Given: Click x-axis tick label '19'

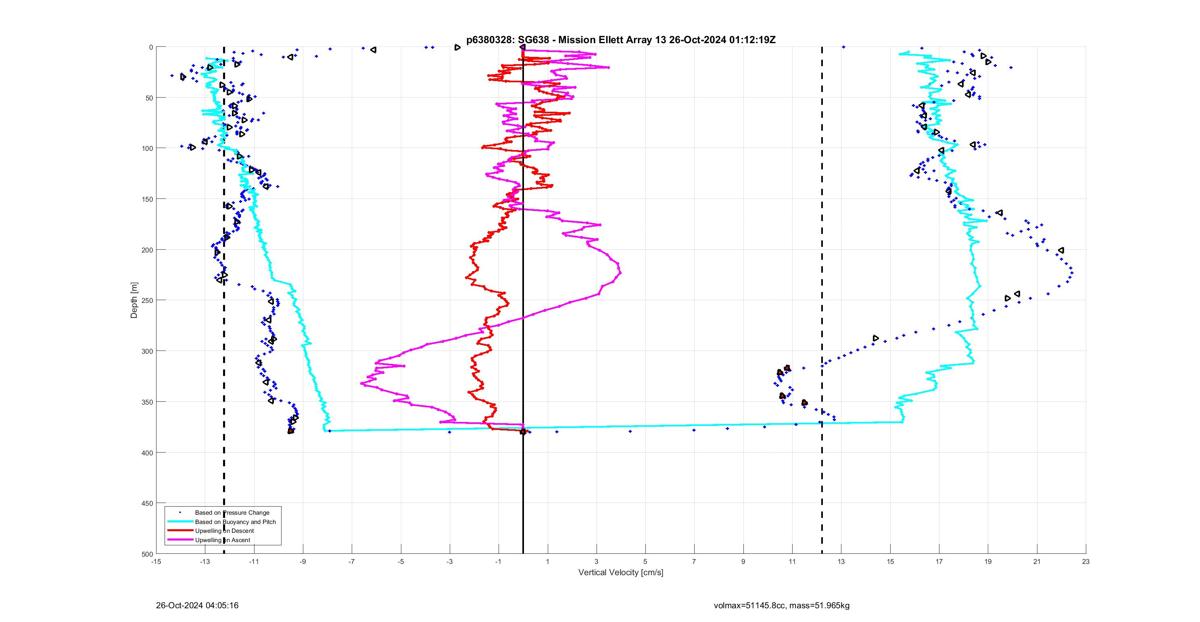Looking at the screenshot, I should [988, 561].
